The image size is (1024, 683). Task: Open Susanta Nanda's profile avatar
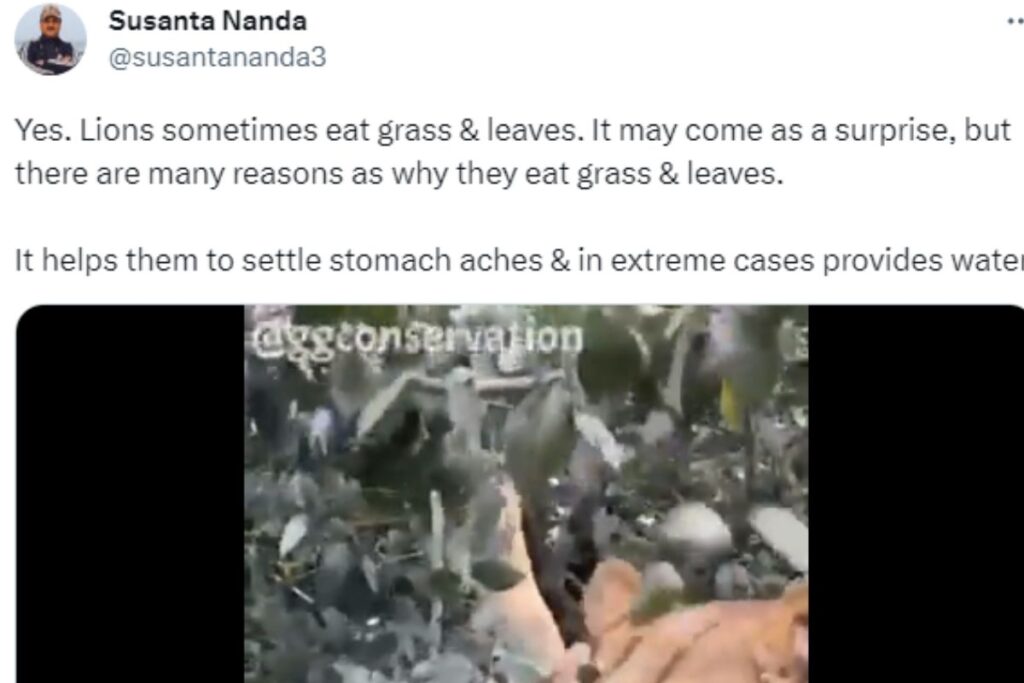[50, 39]
